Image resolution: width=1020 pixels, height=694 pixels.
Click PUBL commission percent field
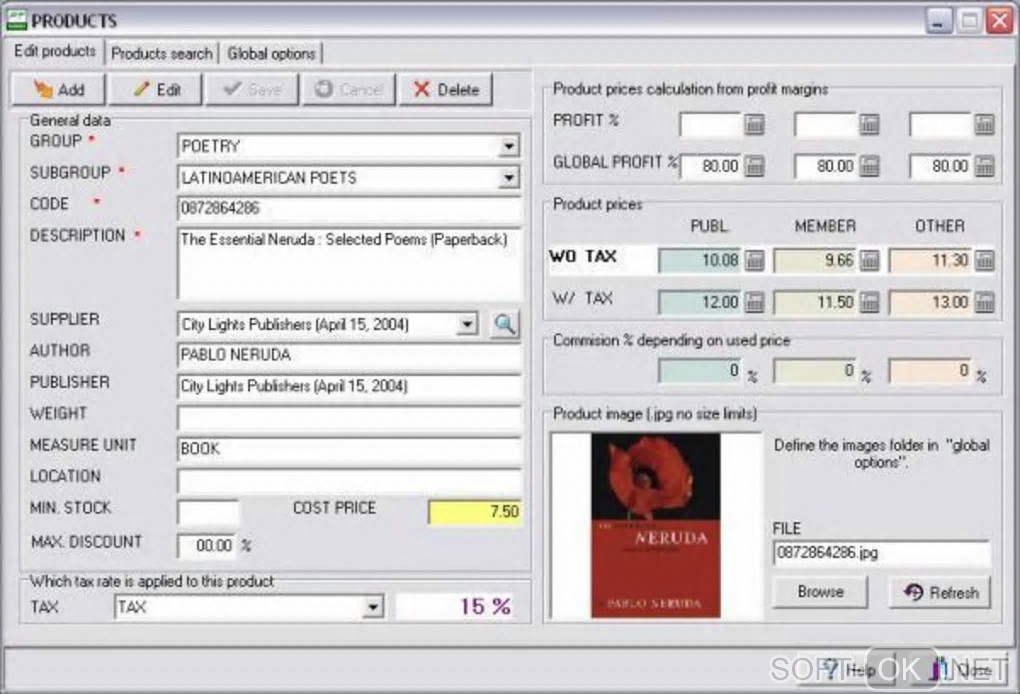[700, 371]
